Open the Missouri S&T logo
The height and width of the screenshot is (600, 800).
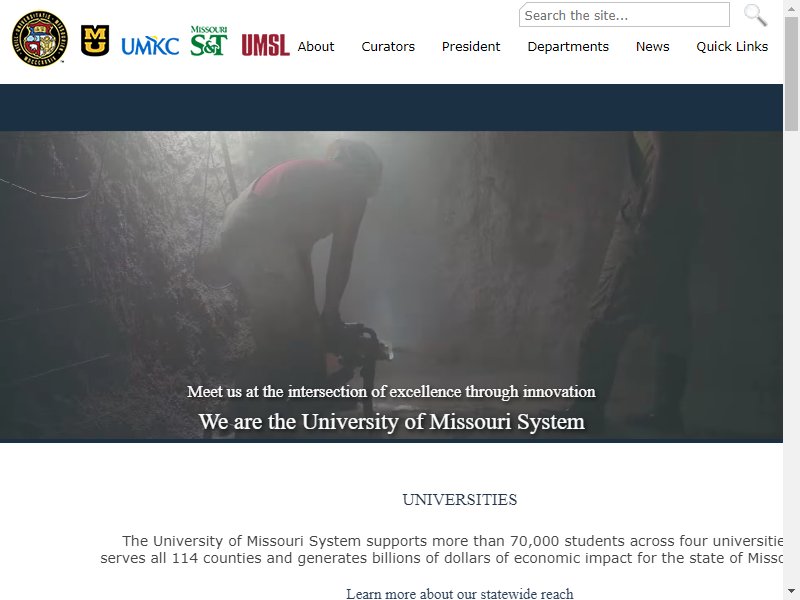[x=209, y=41]
